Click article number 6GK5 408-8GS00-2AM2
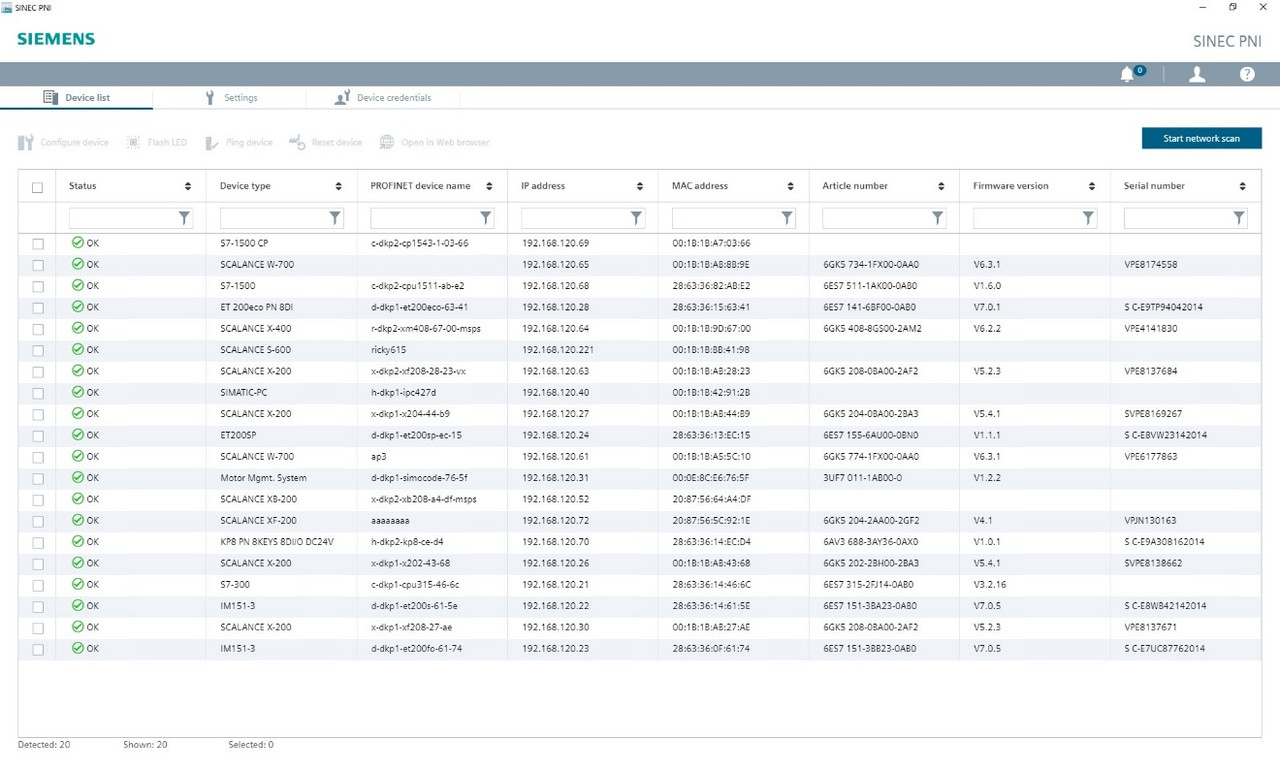Image resolution: width=1280 pixels, height=774 pixels. [872, 329]
